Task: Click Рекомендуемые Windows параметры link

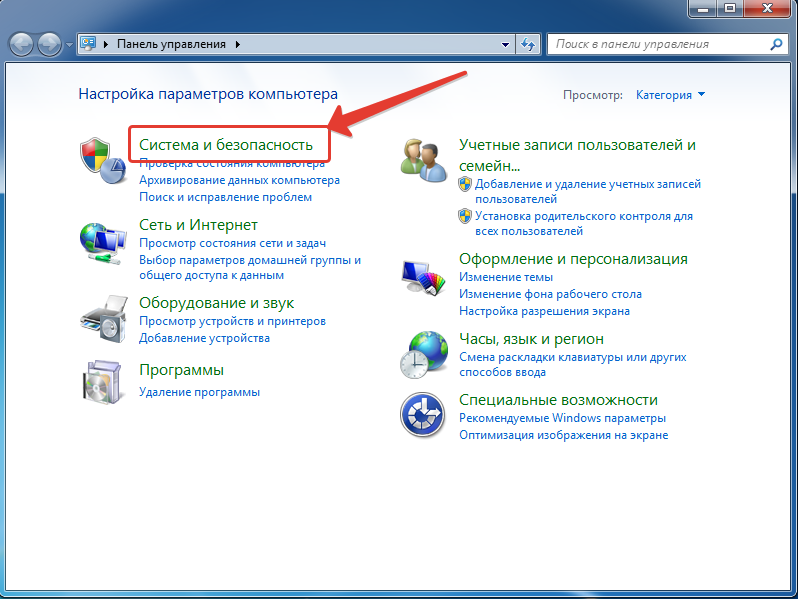Action: [x=562, y=418]
